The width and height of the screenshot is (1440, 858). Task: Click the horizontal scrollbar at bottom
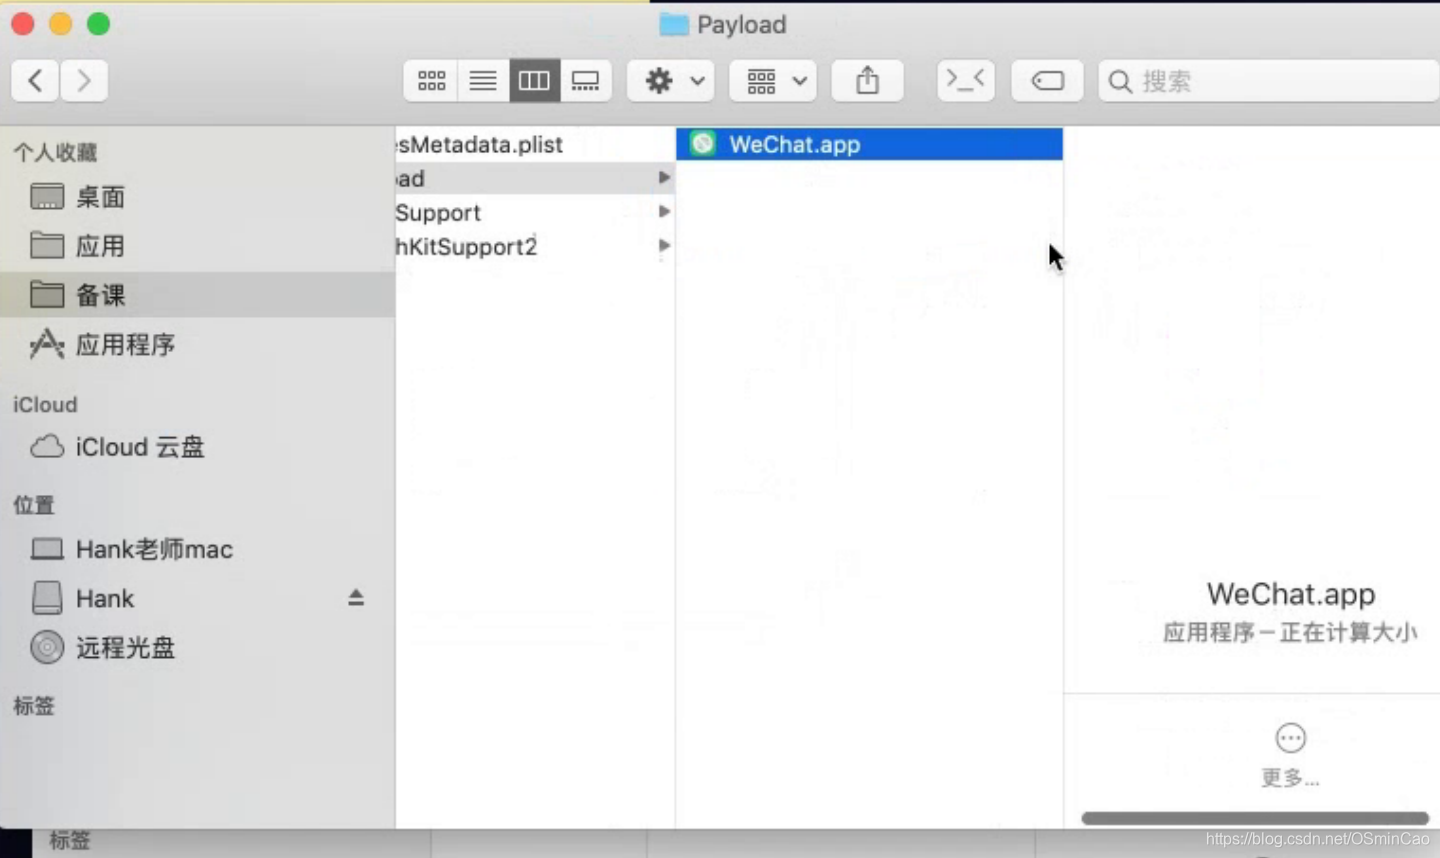[x=1255, y=818]
